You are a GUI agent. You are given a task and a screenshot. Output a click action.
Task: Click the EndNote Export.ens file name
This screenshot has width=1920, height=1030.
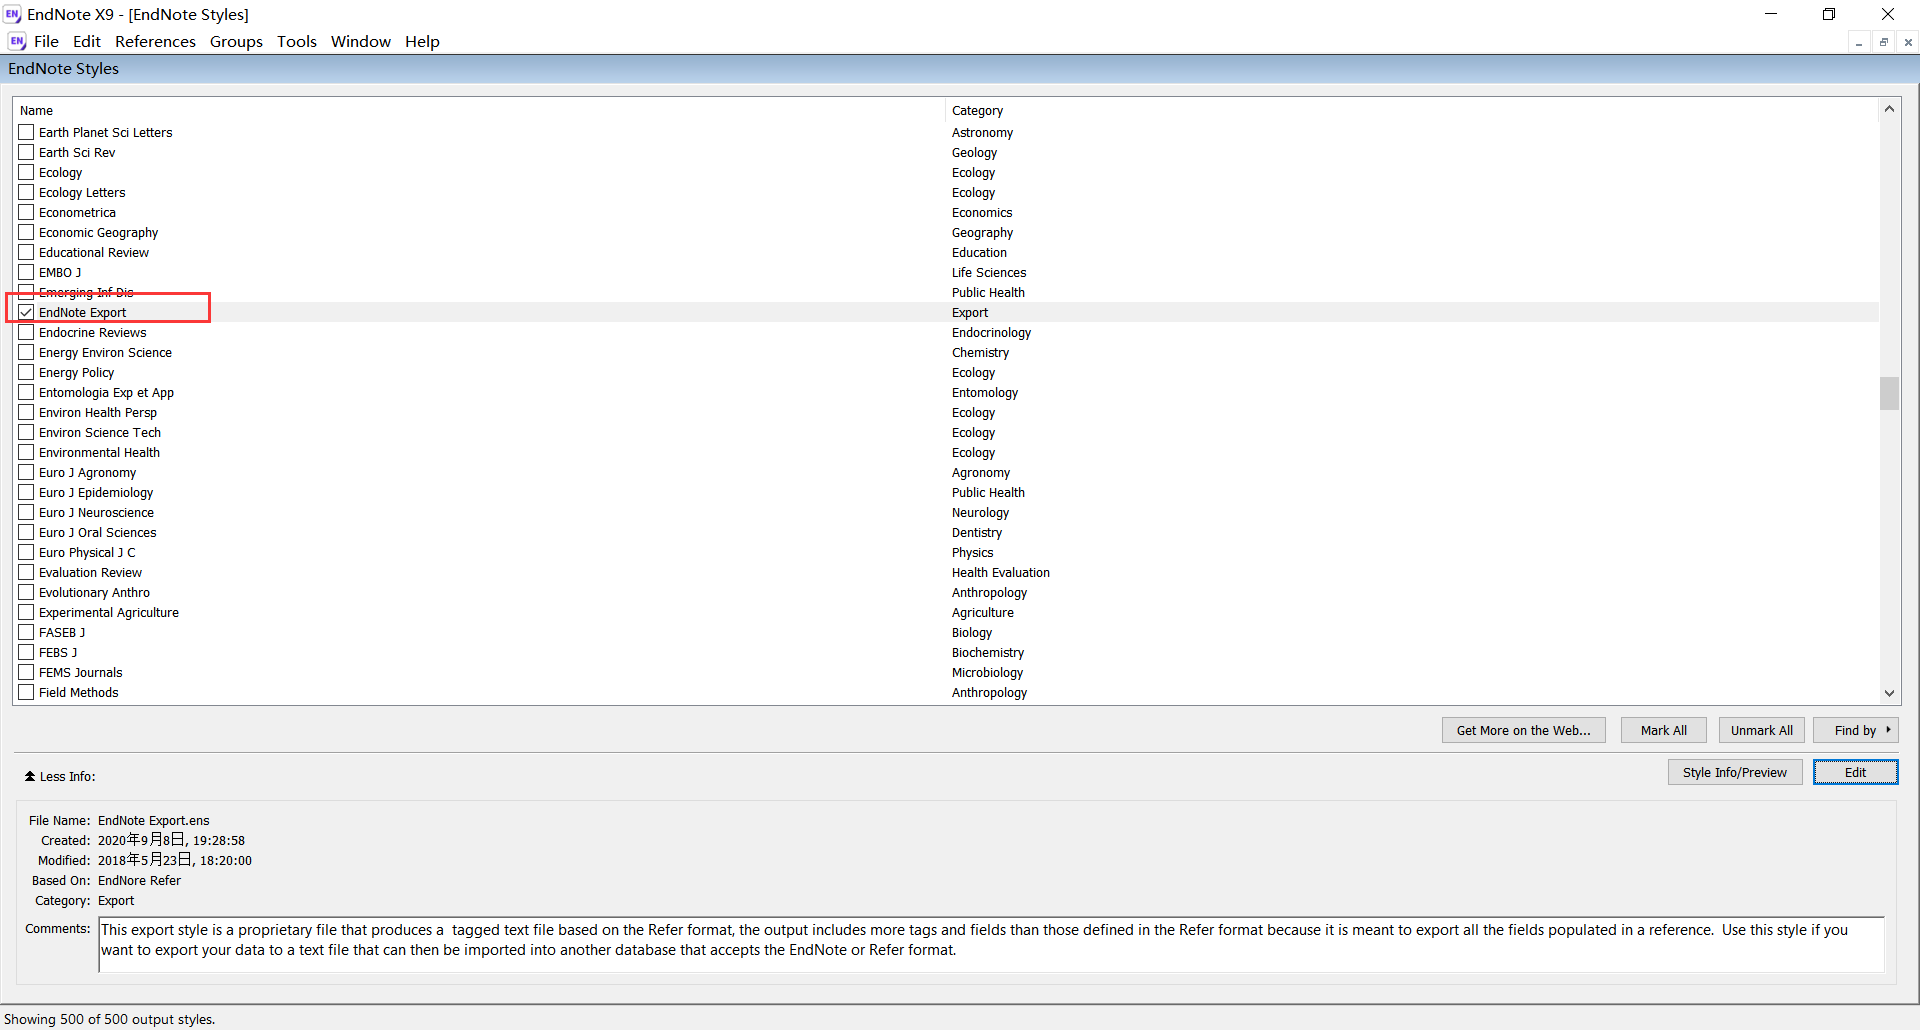point(153,820)
